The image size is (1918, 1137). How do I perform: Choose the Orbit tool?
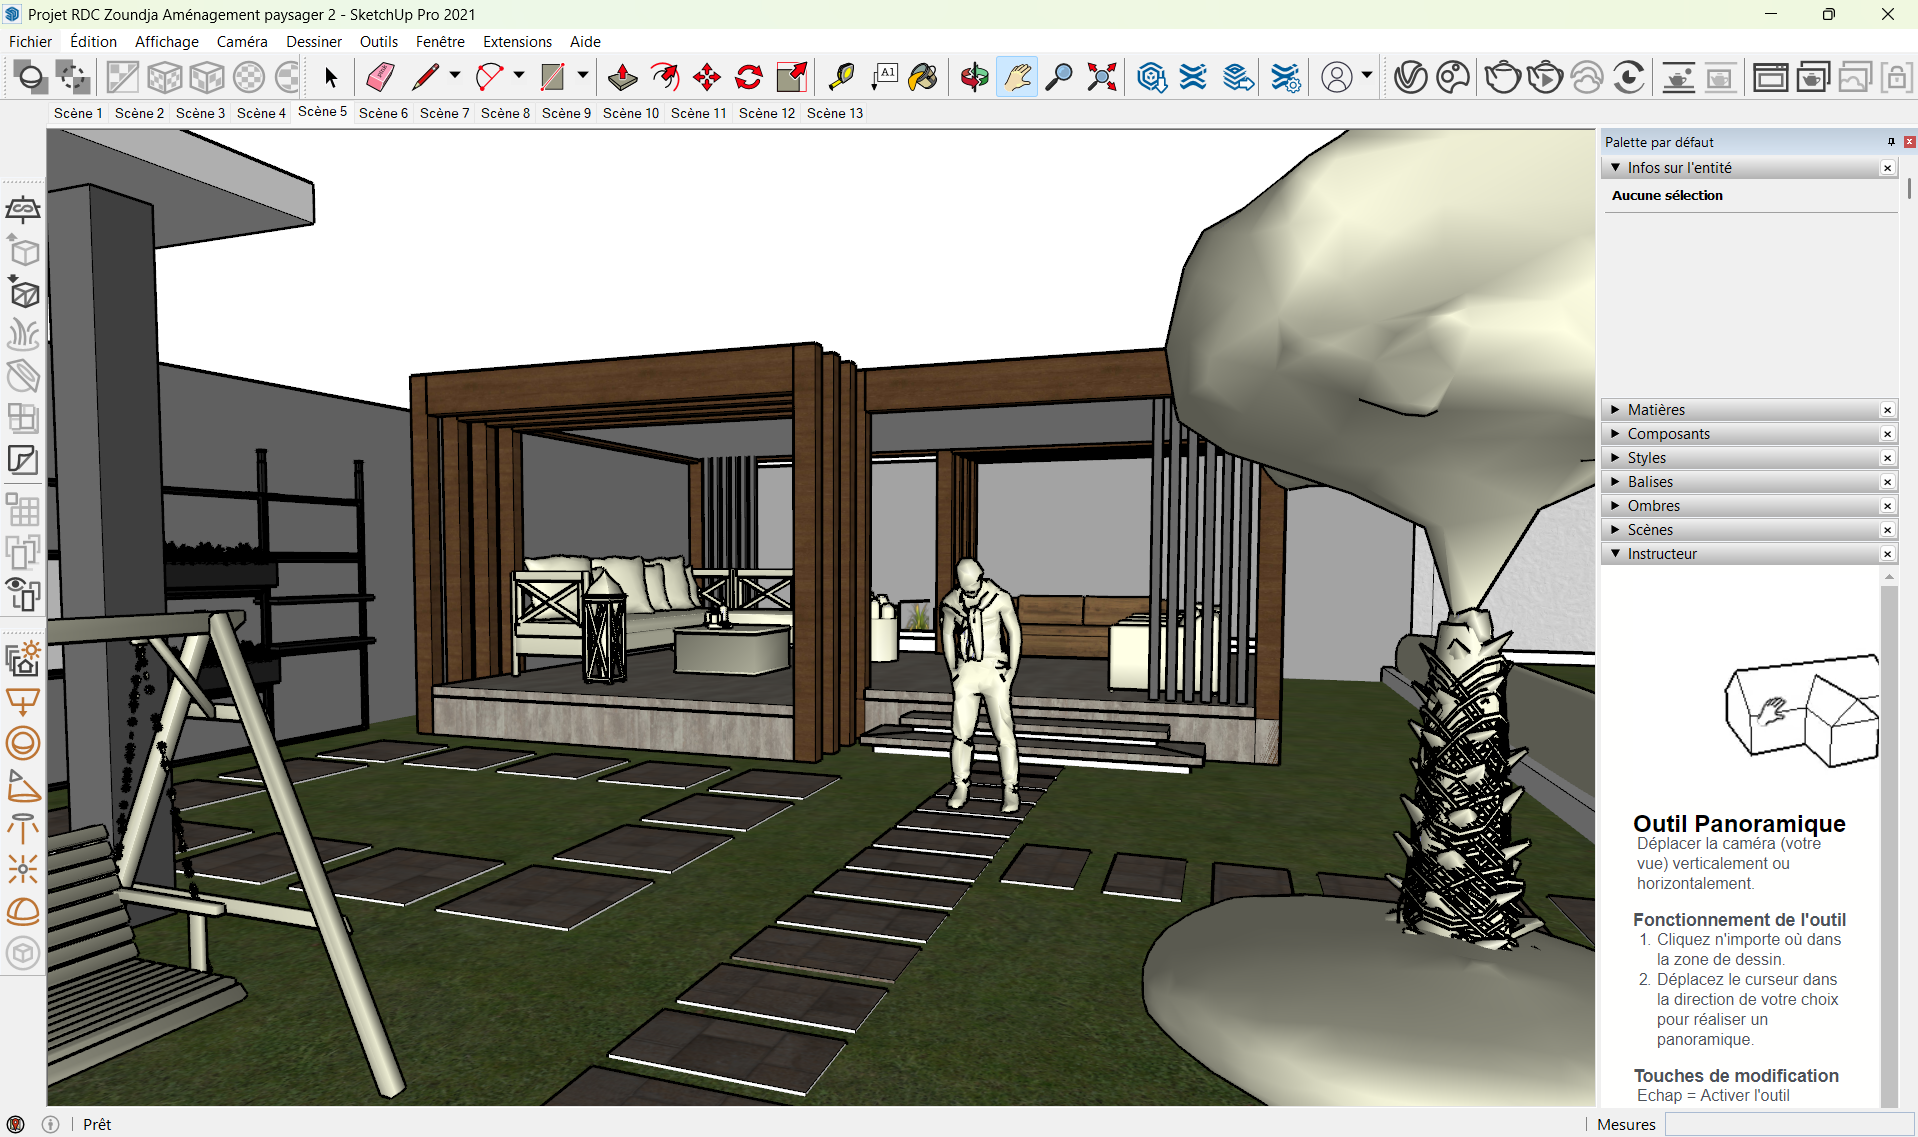point(974,77)
